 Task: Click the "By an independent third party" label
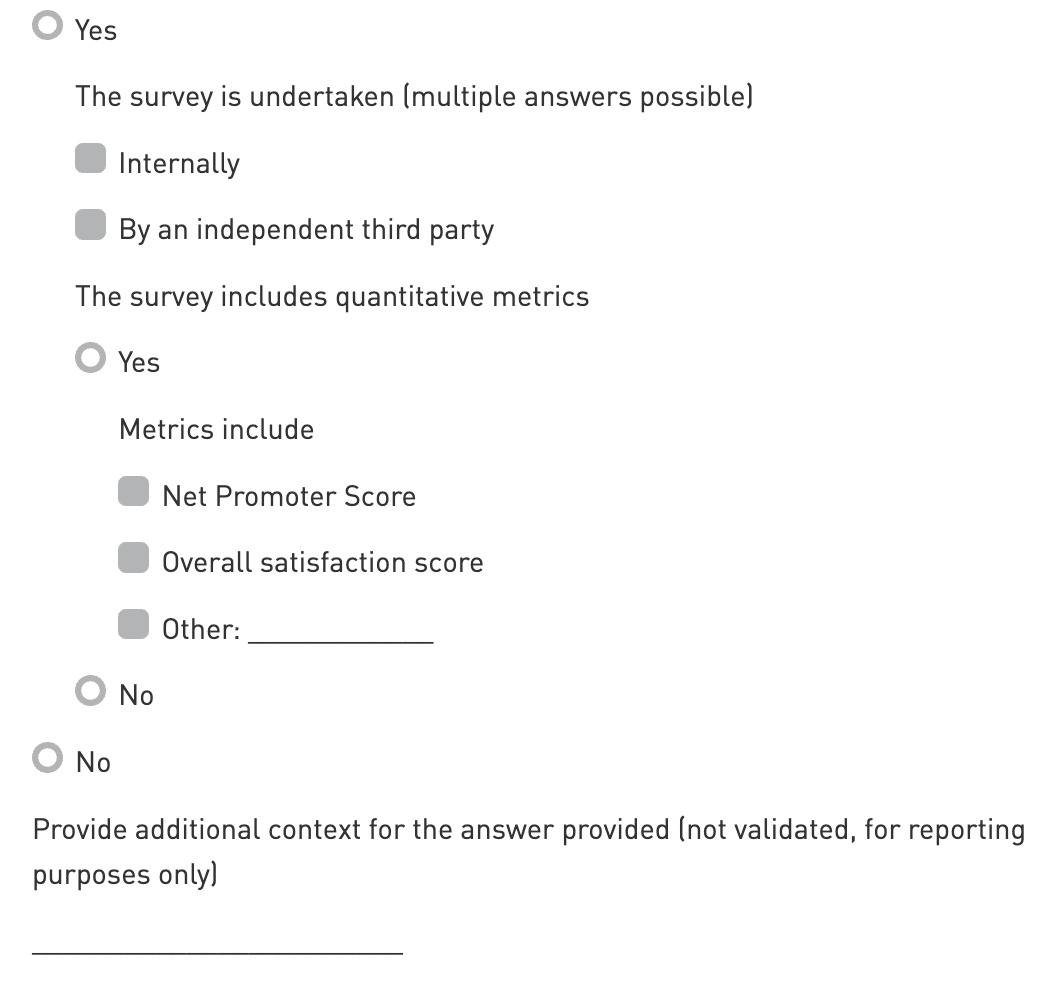pyautogui.click(x=306, y=230)
